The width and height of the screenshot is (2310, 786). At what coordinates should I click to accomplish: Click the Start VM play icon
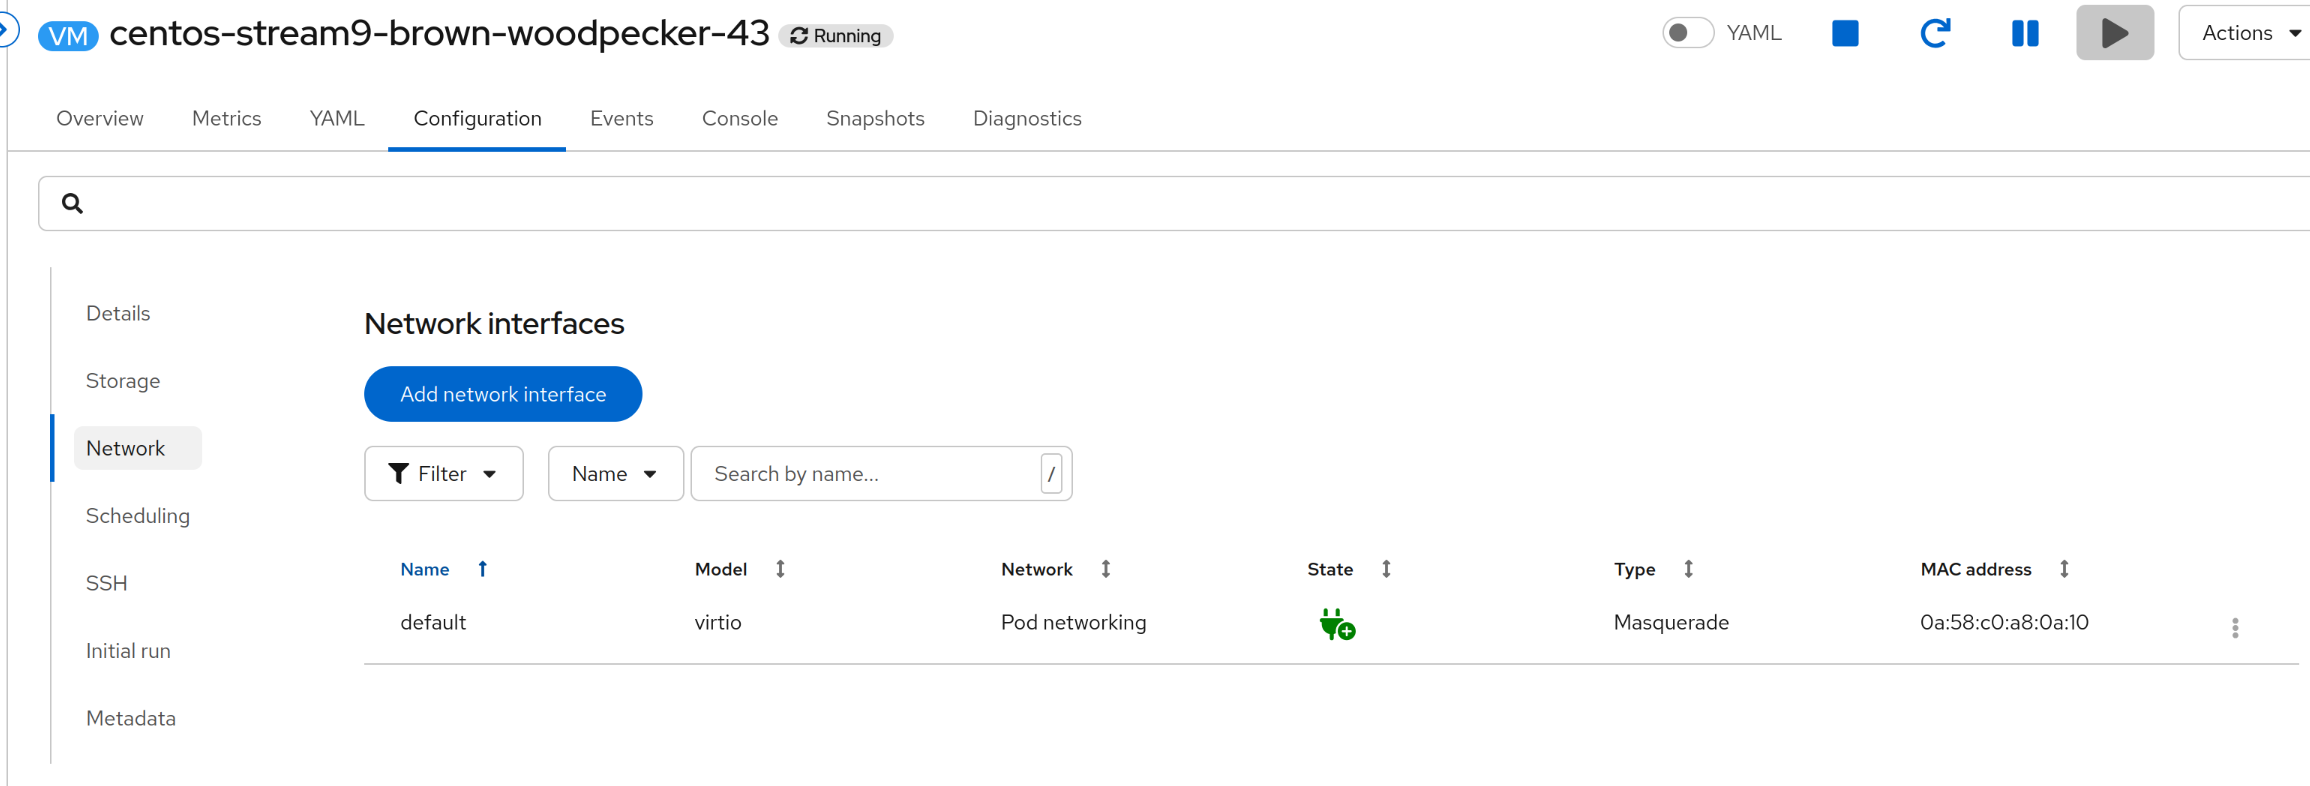(2114, 33)
